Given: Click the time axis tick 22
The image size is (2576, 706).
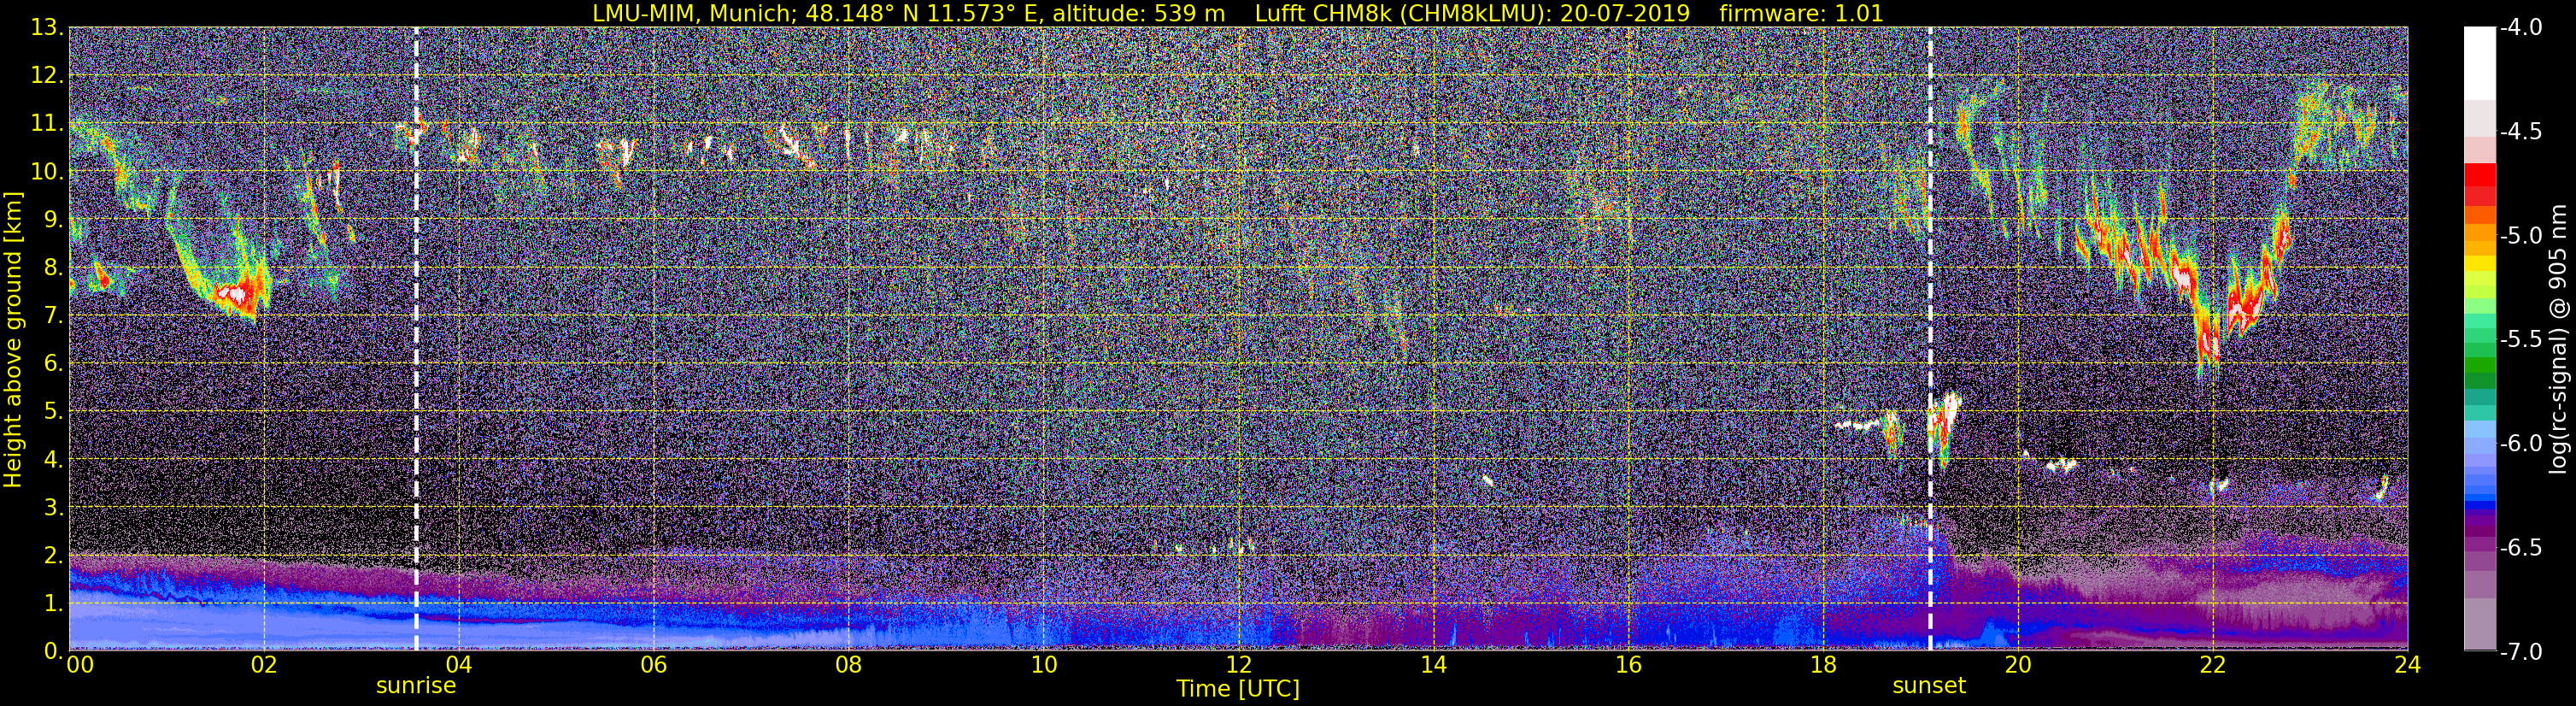Looking at the screenshot, I should click(x=2213, y=665).
